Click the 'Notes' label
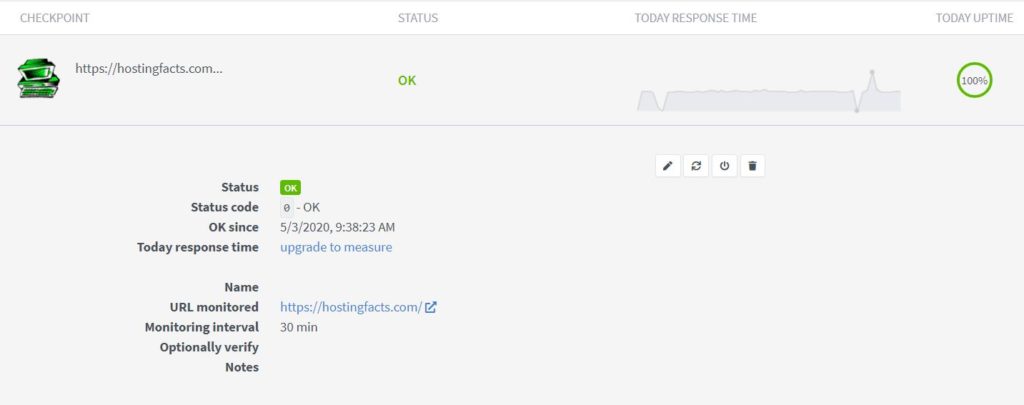Screen dimensions: 1024x405 coord(242,367)
